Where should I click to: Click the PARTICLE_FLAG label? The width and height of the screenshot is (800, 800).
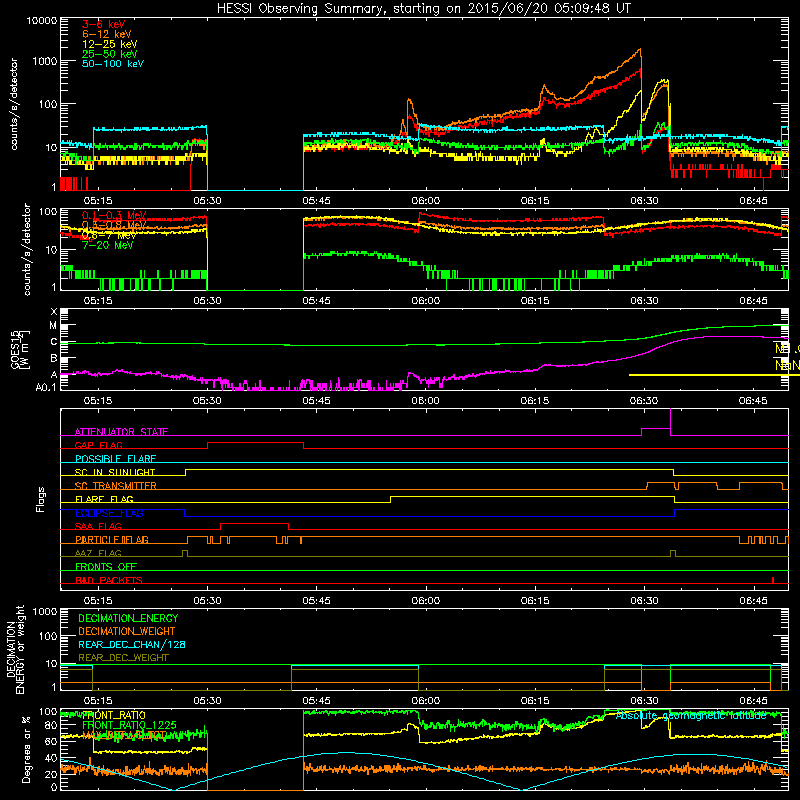click(112, 539)
